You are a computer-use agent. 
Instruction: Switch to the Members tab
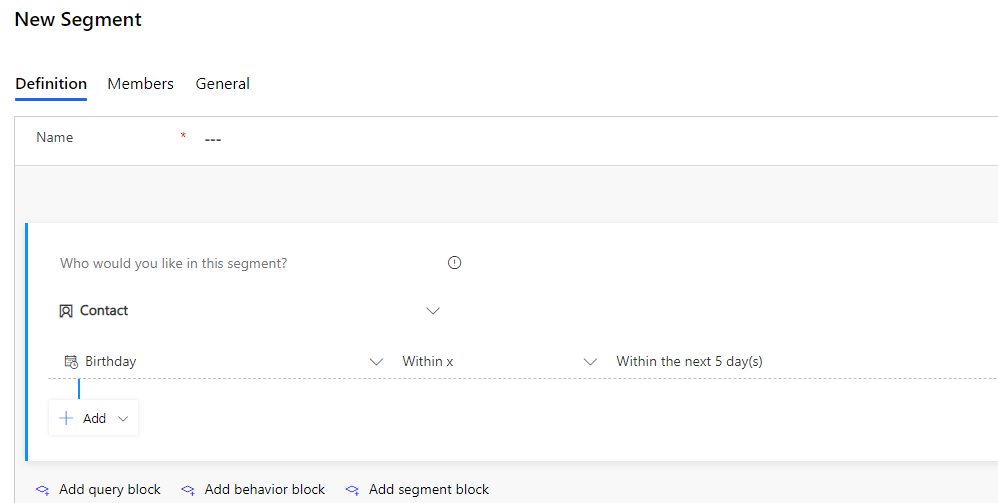click(141, 83)
